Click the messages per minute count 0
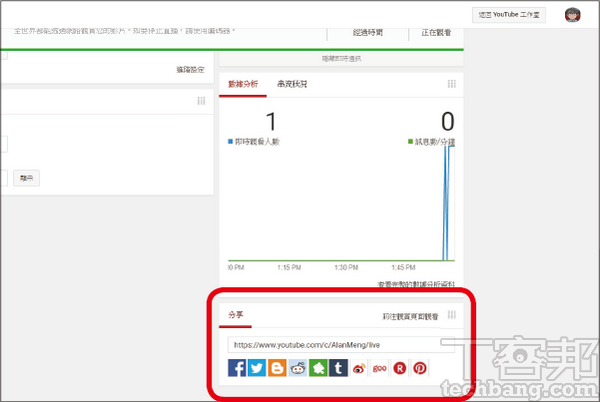 448,122
